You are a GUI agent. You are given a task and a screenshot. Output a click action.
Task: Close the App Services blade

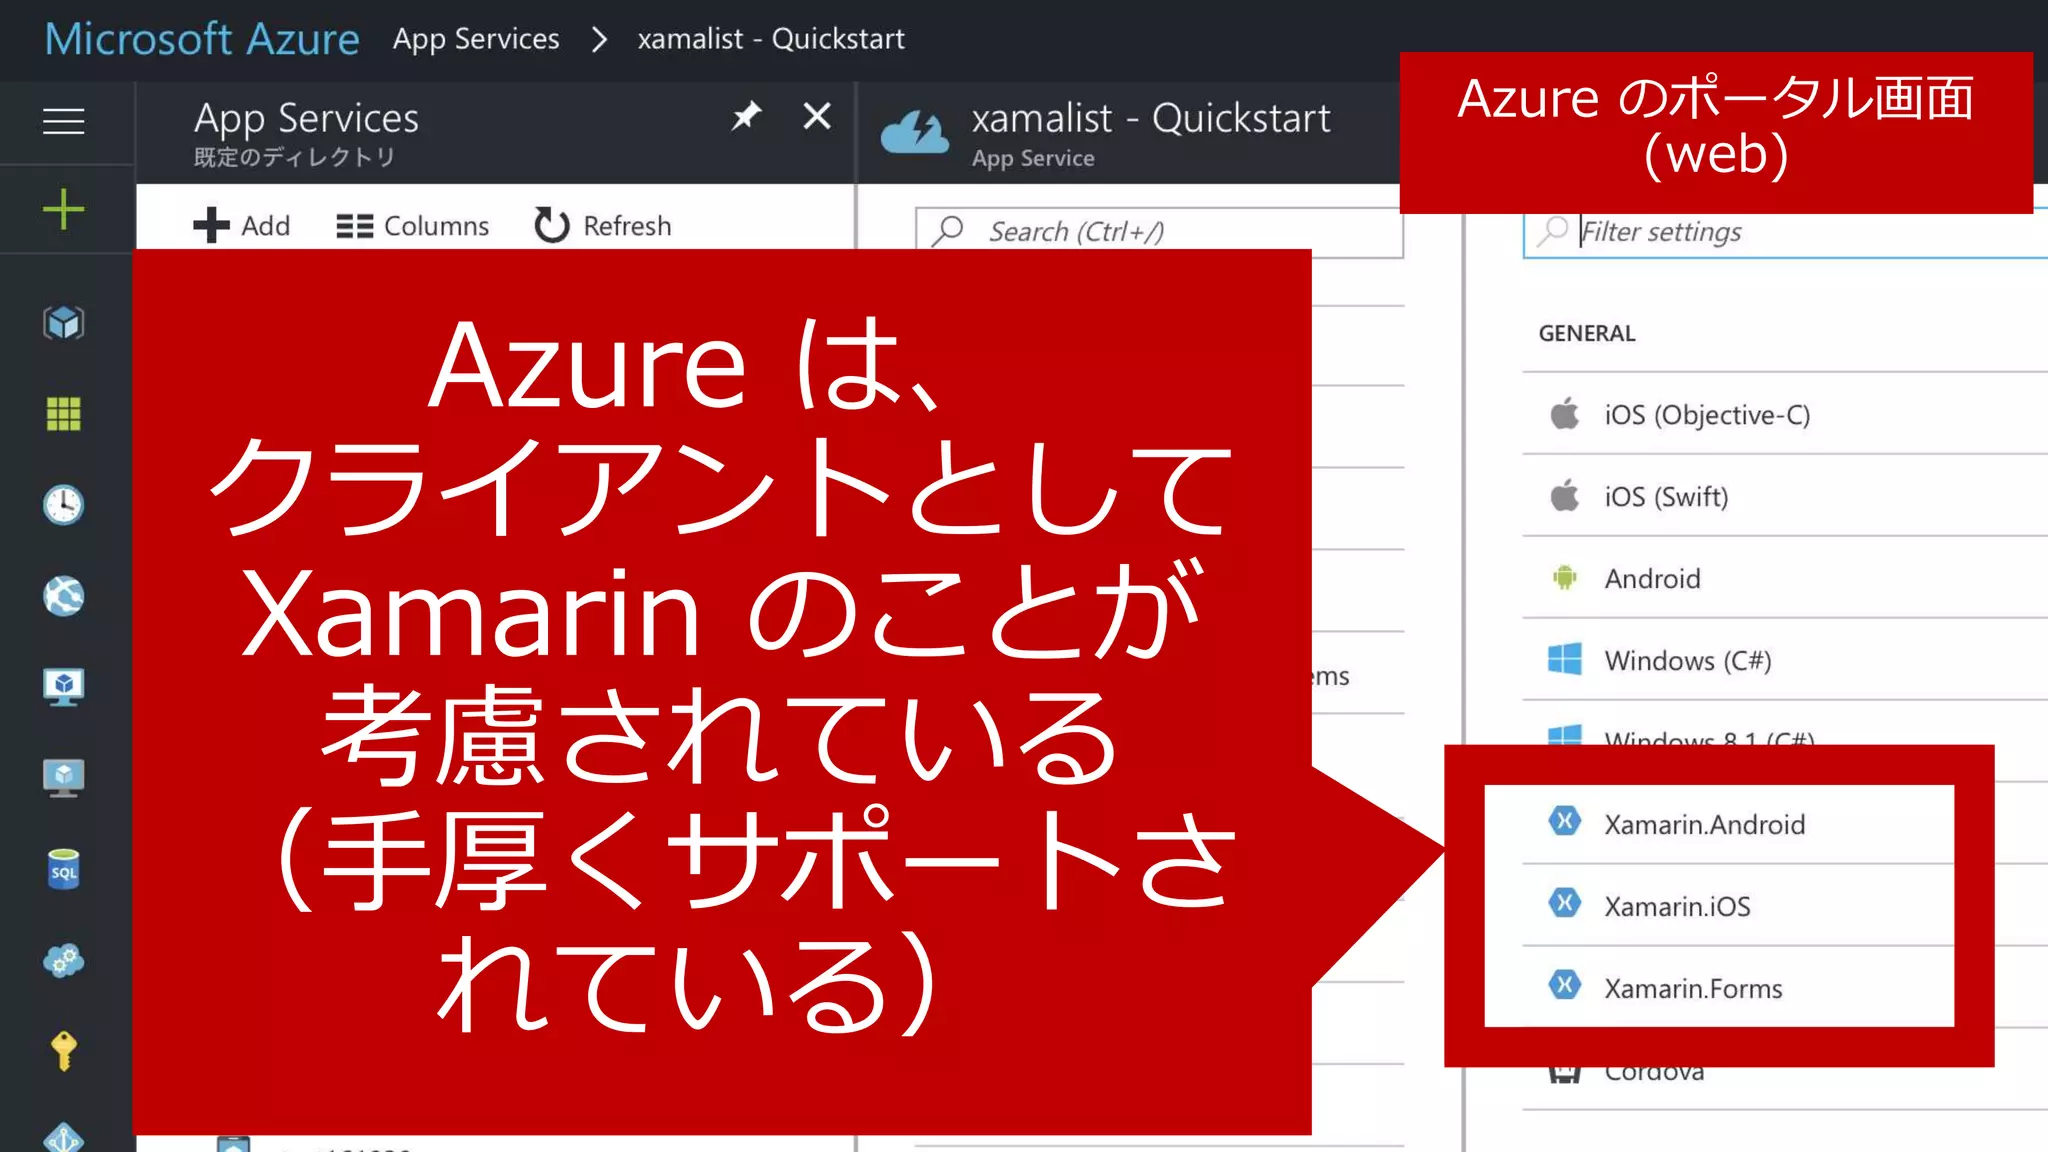[817, 117]
